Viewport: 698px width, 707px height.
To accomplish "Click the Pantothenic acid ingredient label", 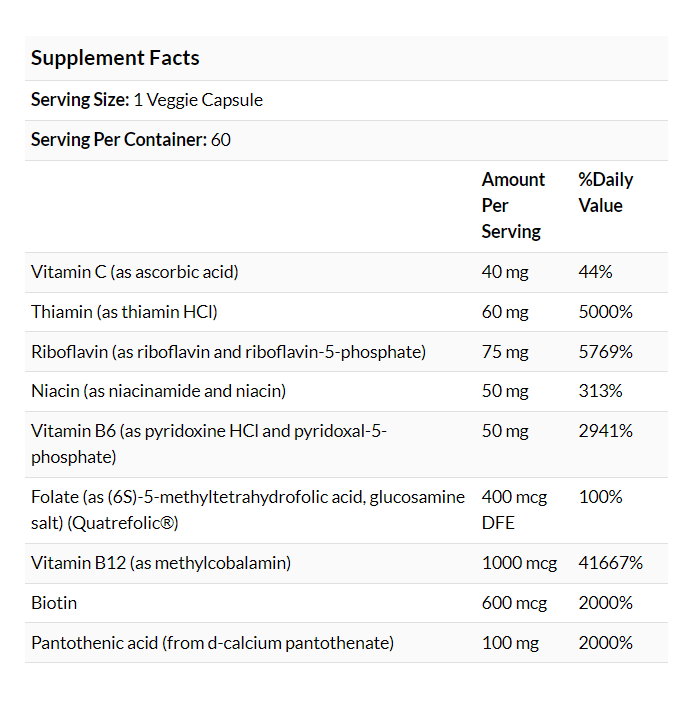I will click(212, 643).
